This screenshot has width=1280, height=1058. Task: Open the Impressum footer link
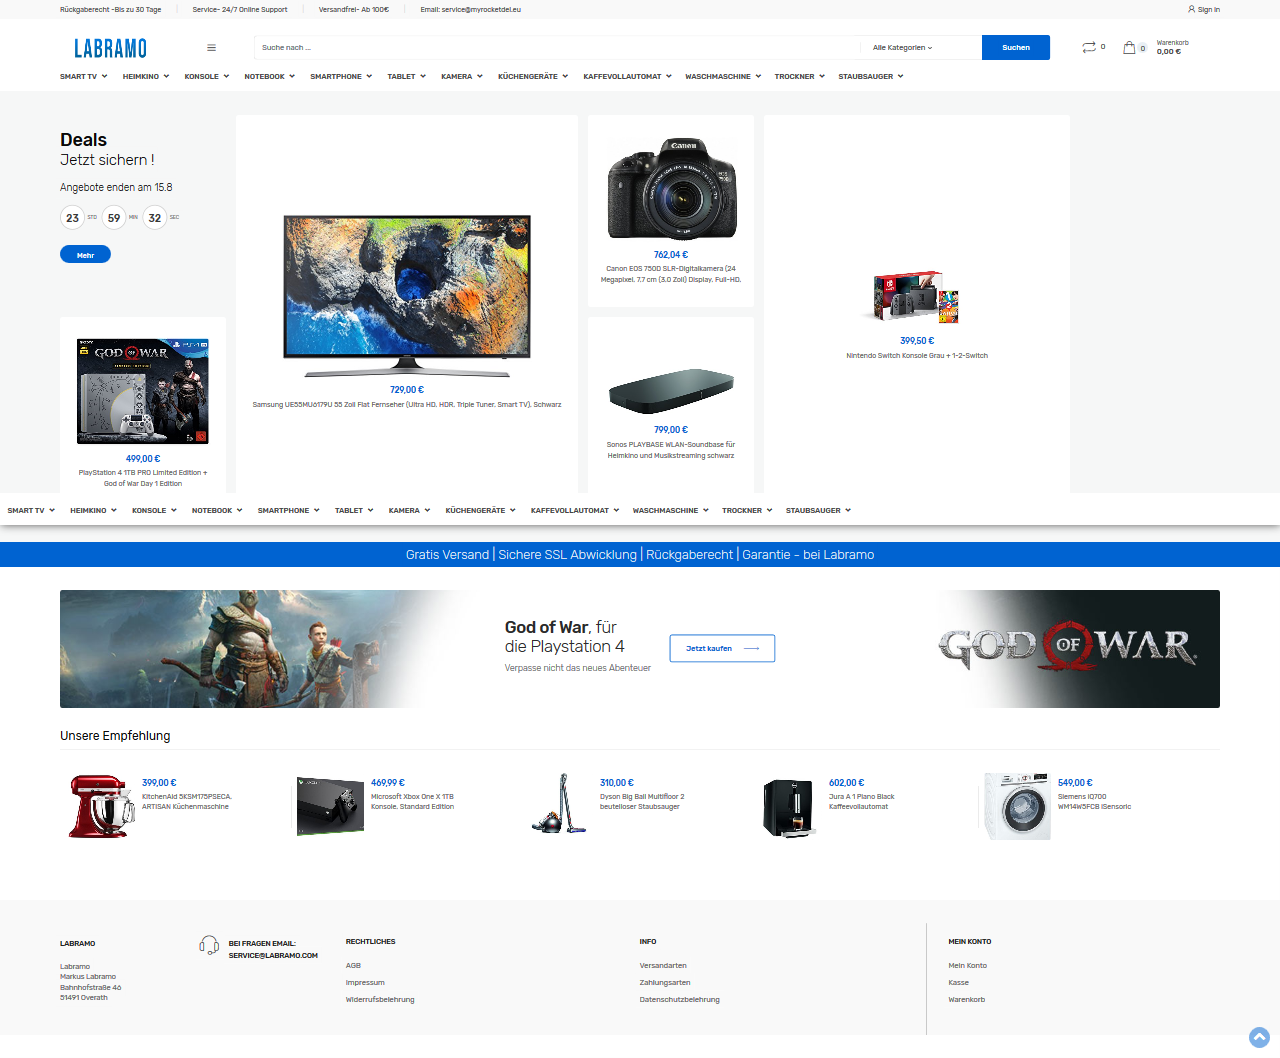pos(365,983)
